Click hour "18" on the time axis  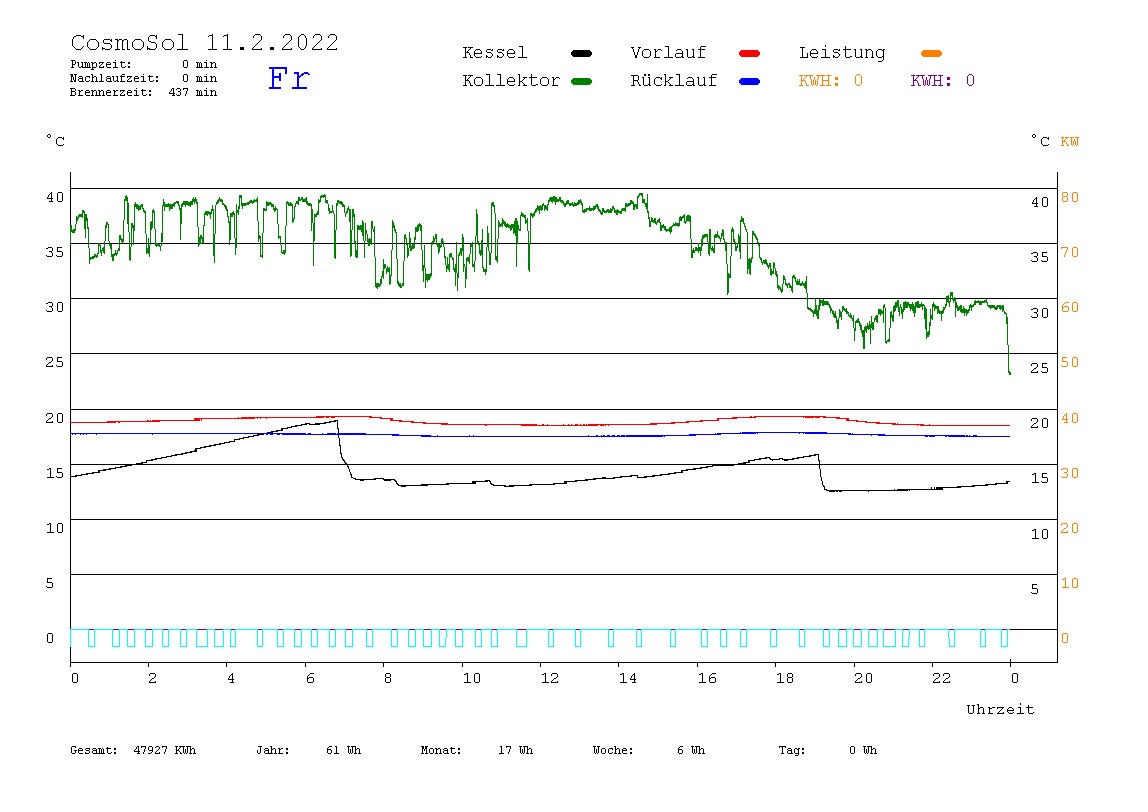(x=785, y=679)
